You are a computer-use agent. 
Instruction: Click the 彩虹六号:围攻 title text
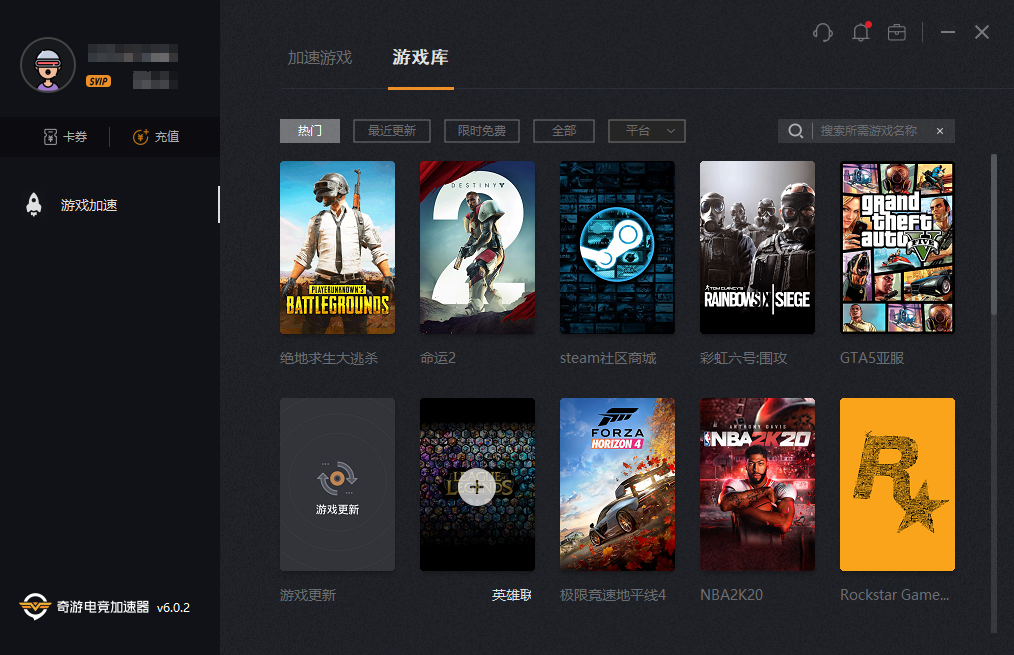pos(744,358)
